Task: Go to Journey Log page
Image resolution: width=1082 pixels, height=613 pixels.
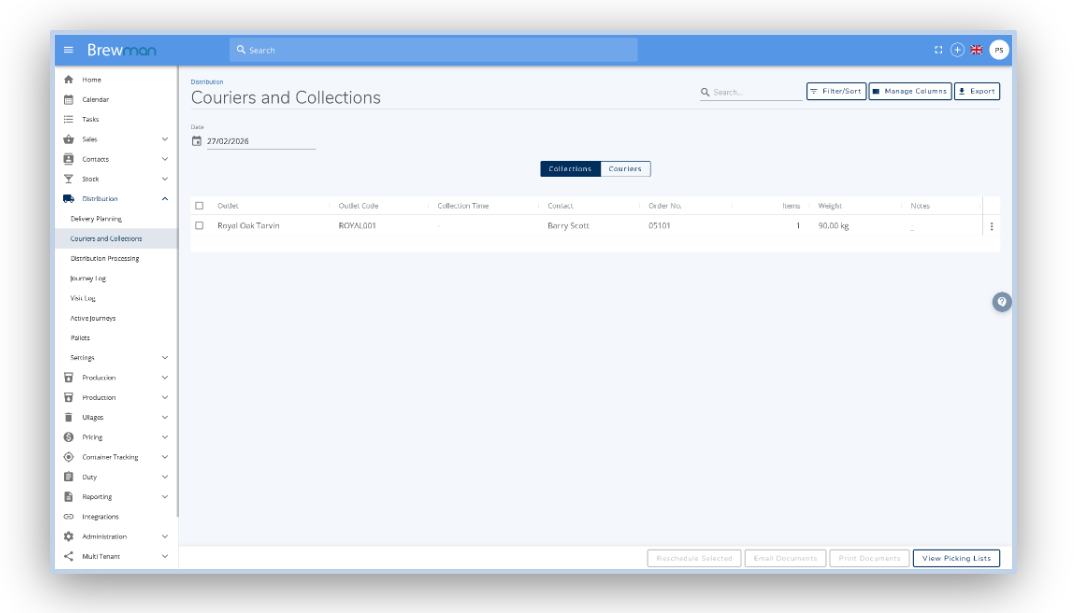Action: (88, 278)
